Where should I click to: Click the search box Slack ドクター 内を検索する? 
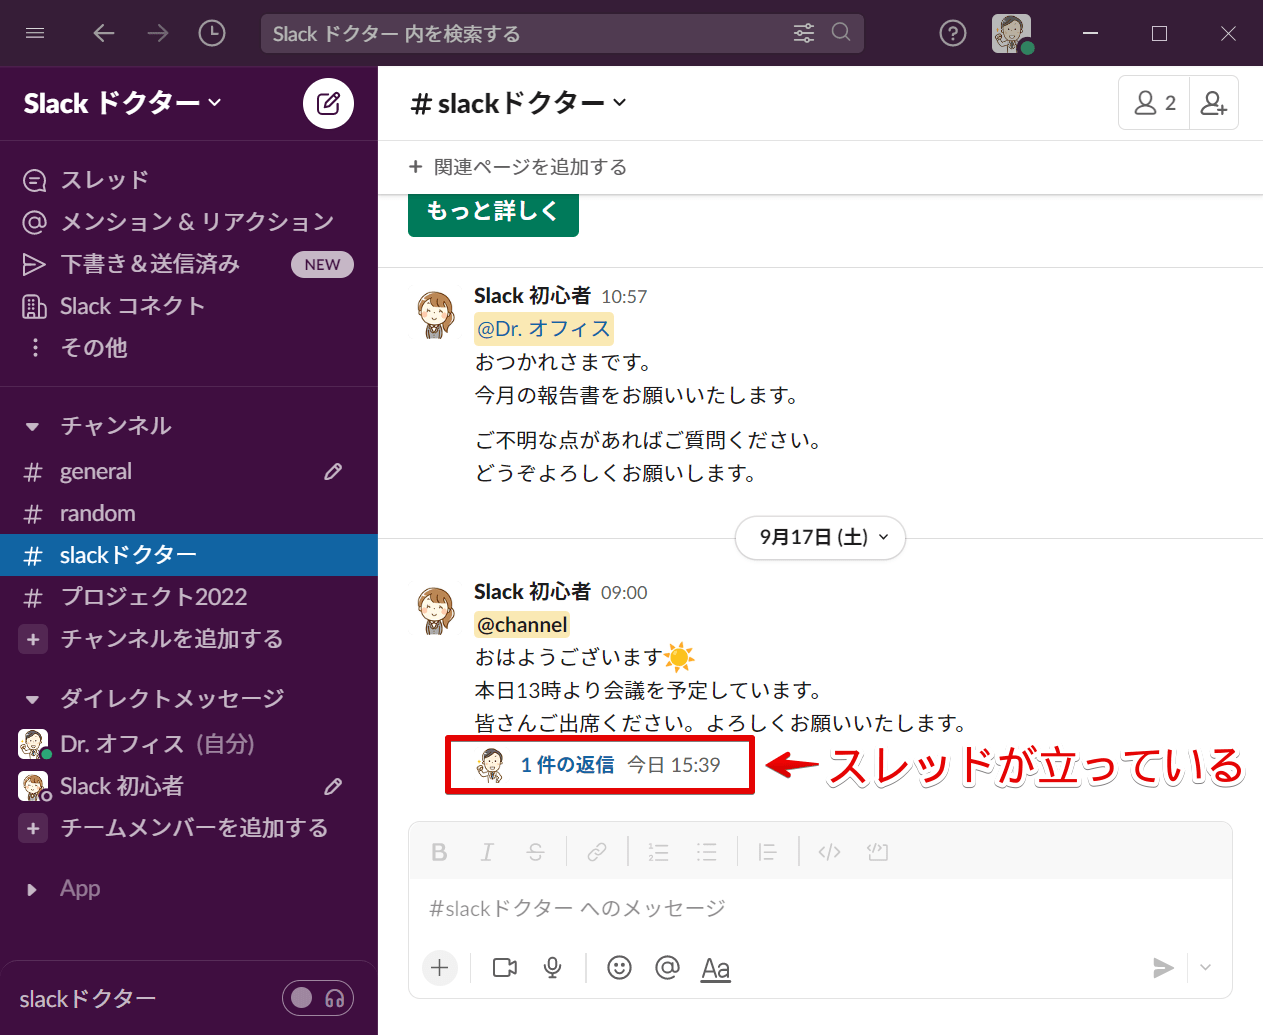[x=562, y=34]
